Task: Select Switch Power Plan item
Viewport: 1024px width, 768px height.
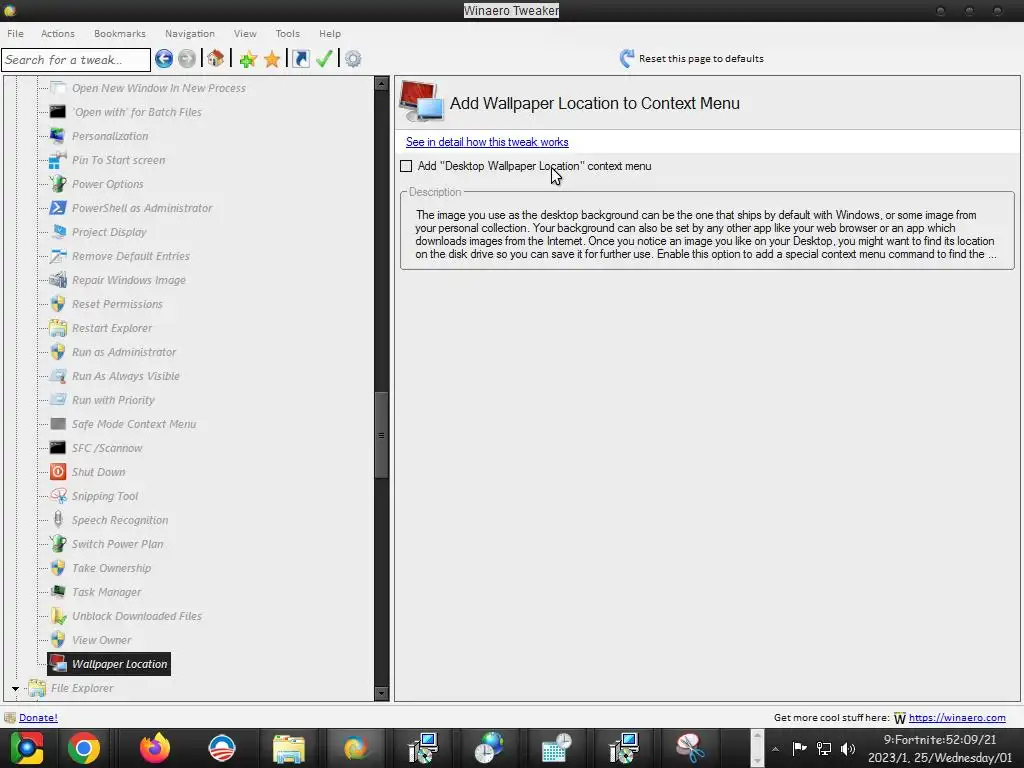Action: coord(118,544)
